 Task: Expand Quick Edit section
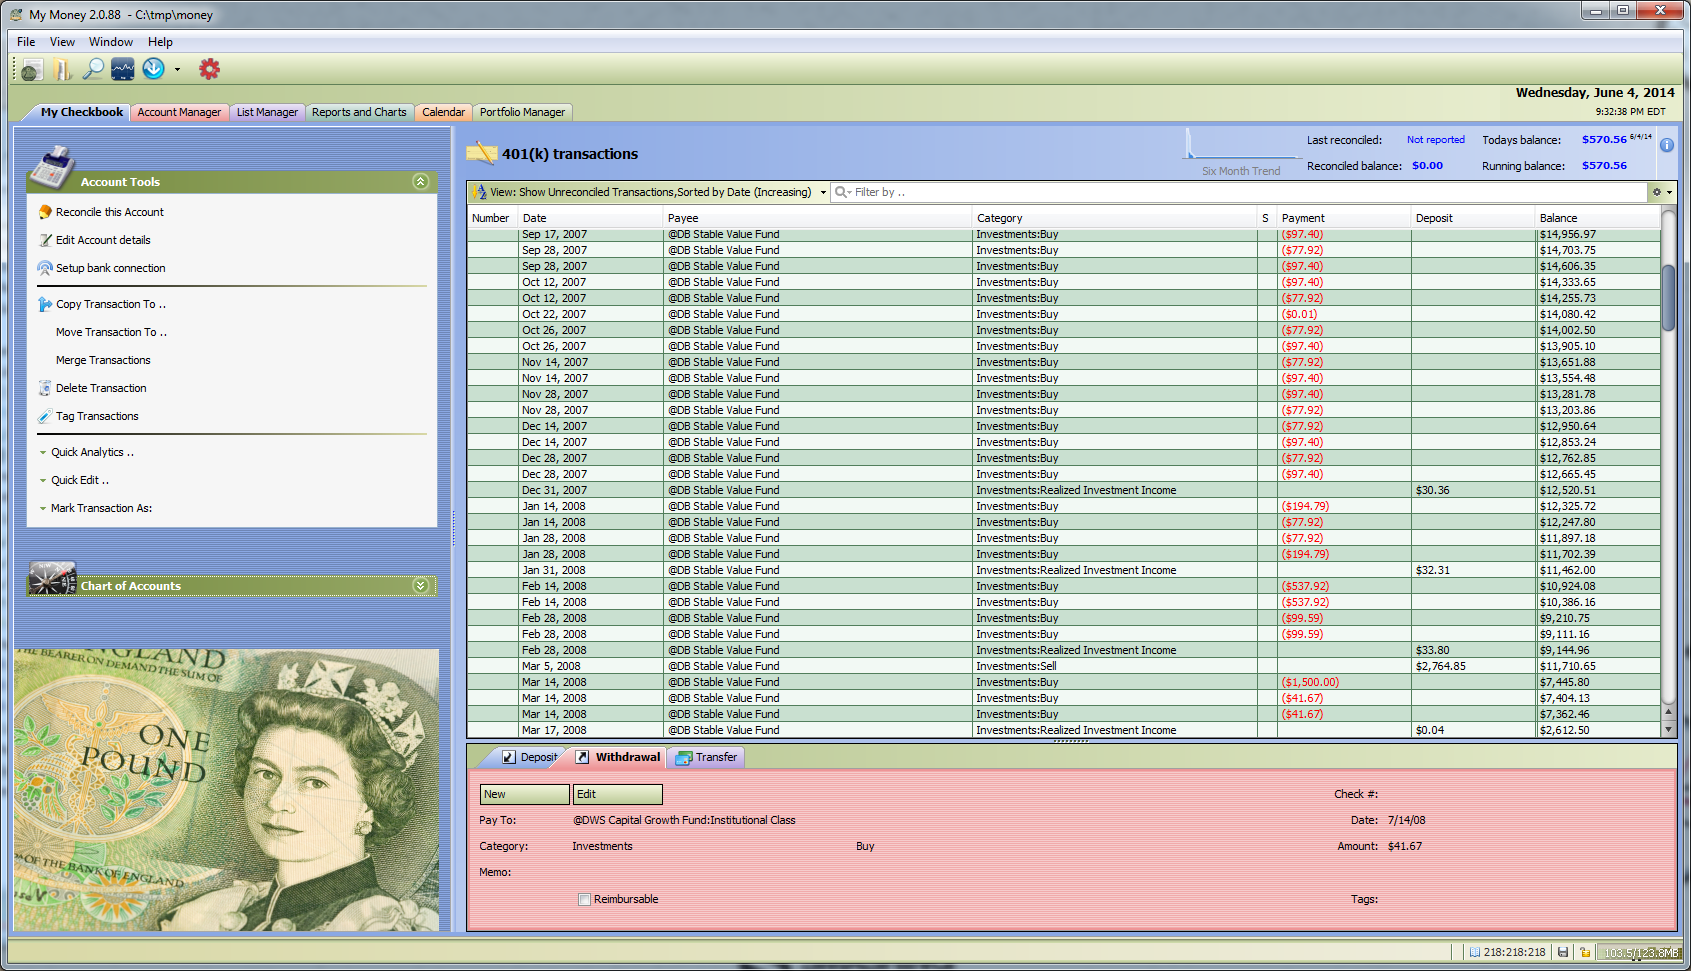point(43,480)
